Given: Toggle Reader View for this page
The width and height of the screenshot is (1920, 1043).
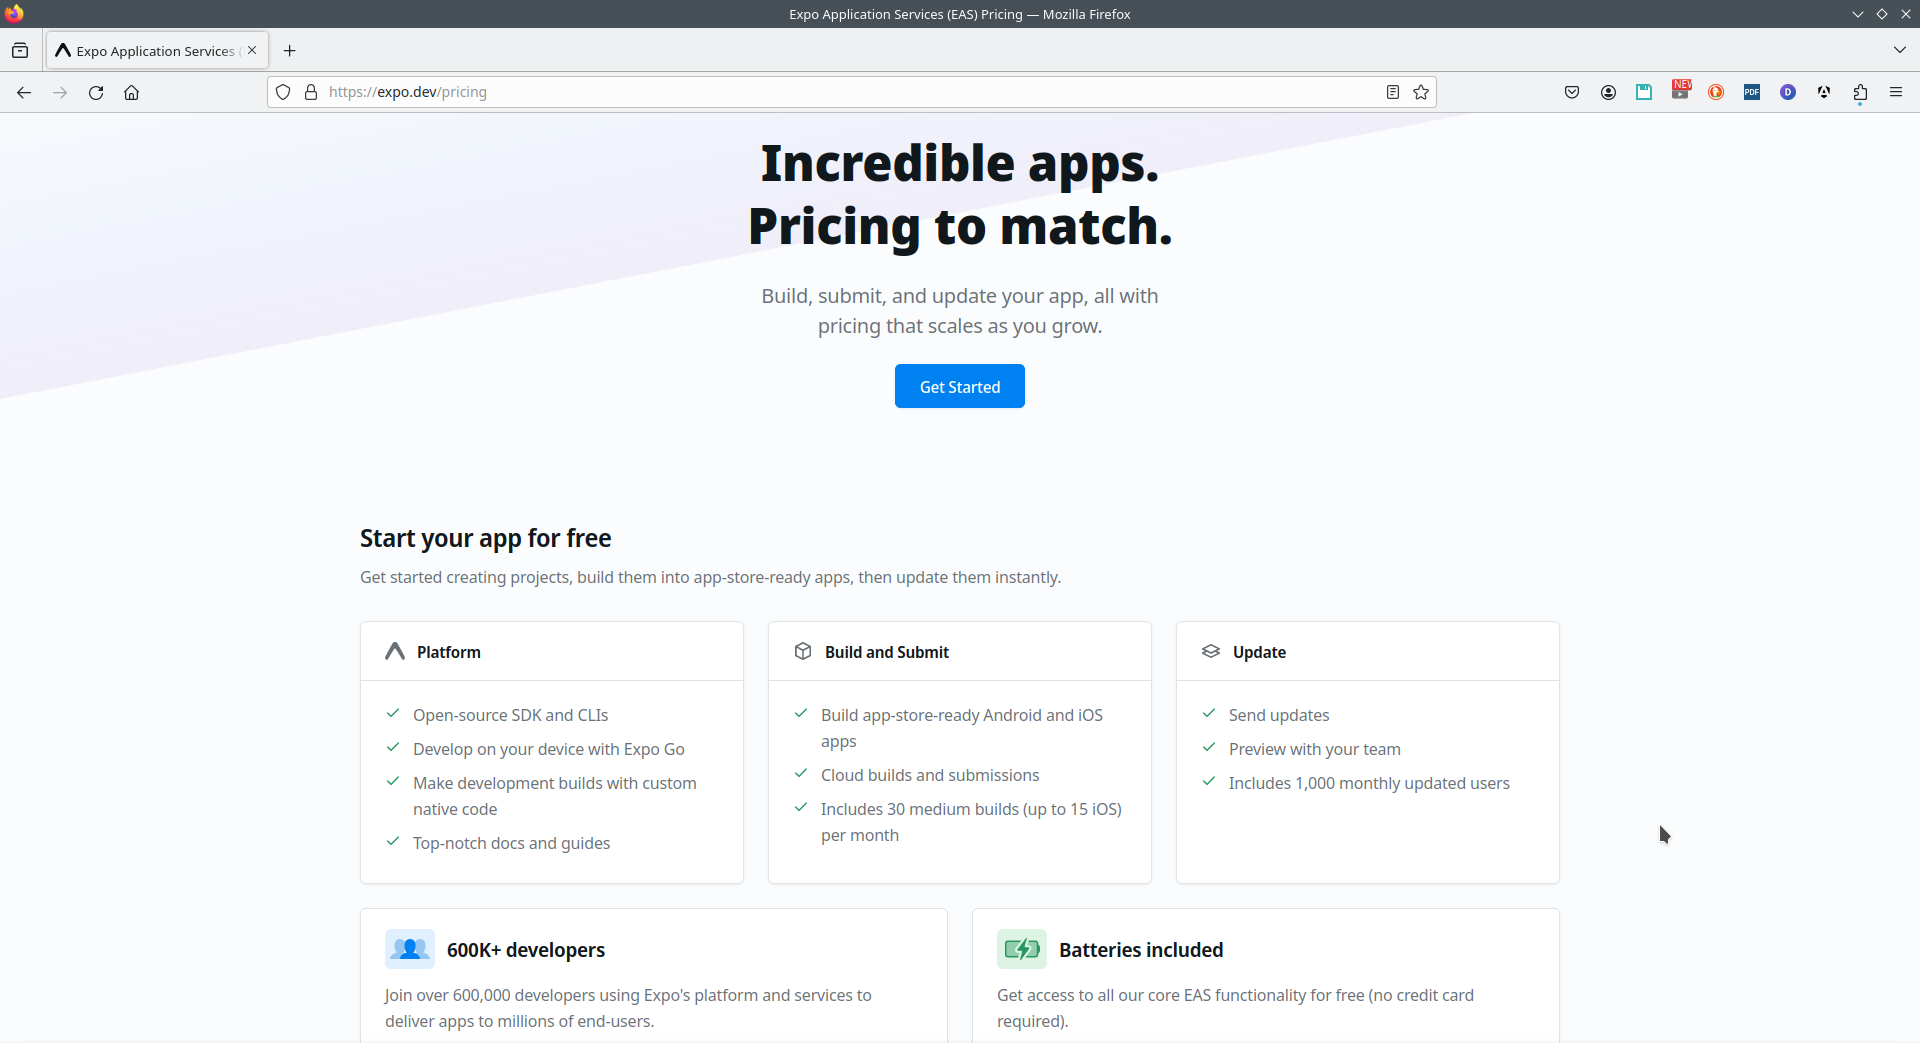Looking at the screenshot, I should pos(1392,92).
